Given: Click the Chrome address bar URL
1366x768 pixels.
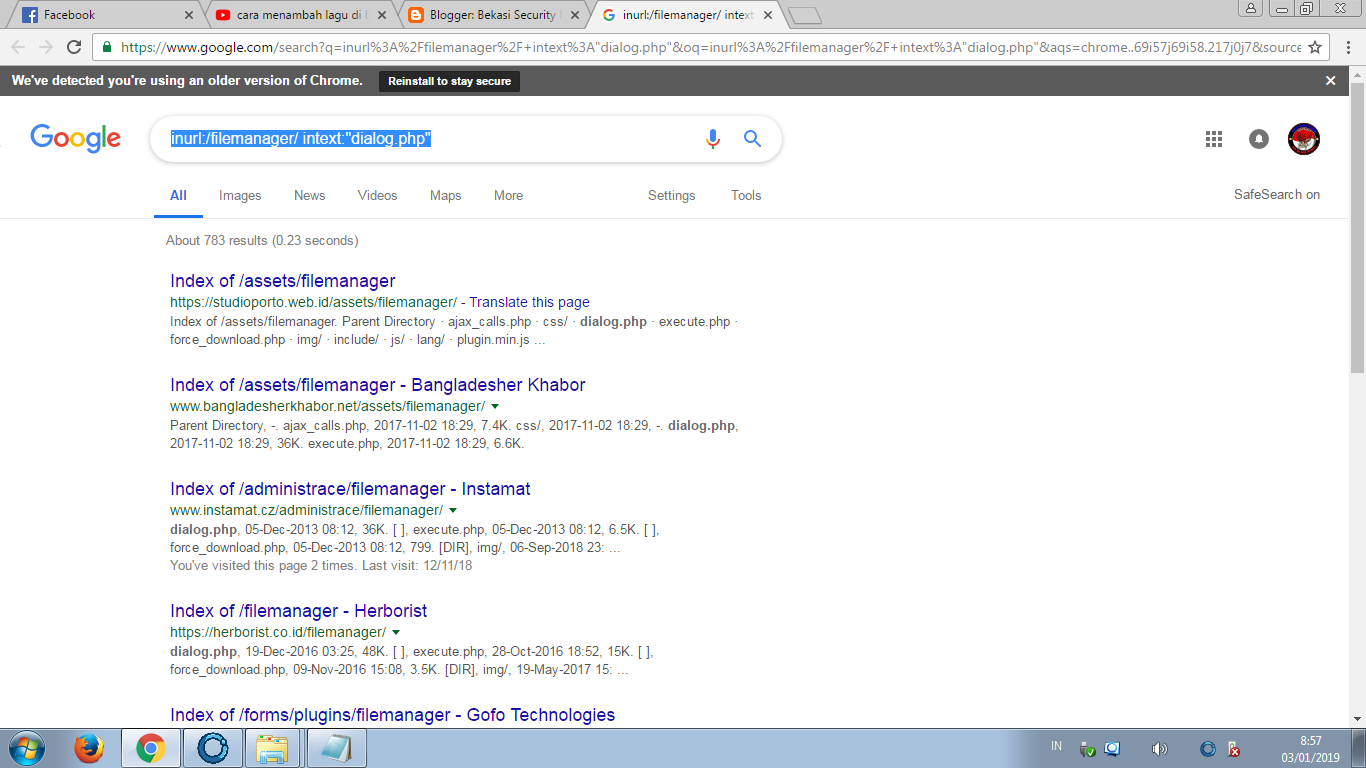Looking at the screenshot, I should [x=710, y=47].
